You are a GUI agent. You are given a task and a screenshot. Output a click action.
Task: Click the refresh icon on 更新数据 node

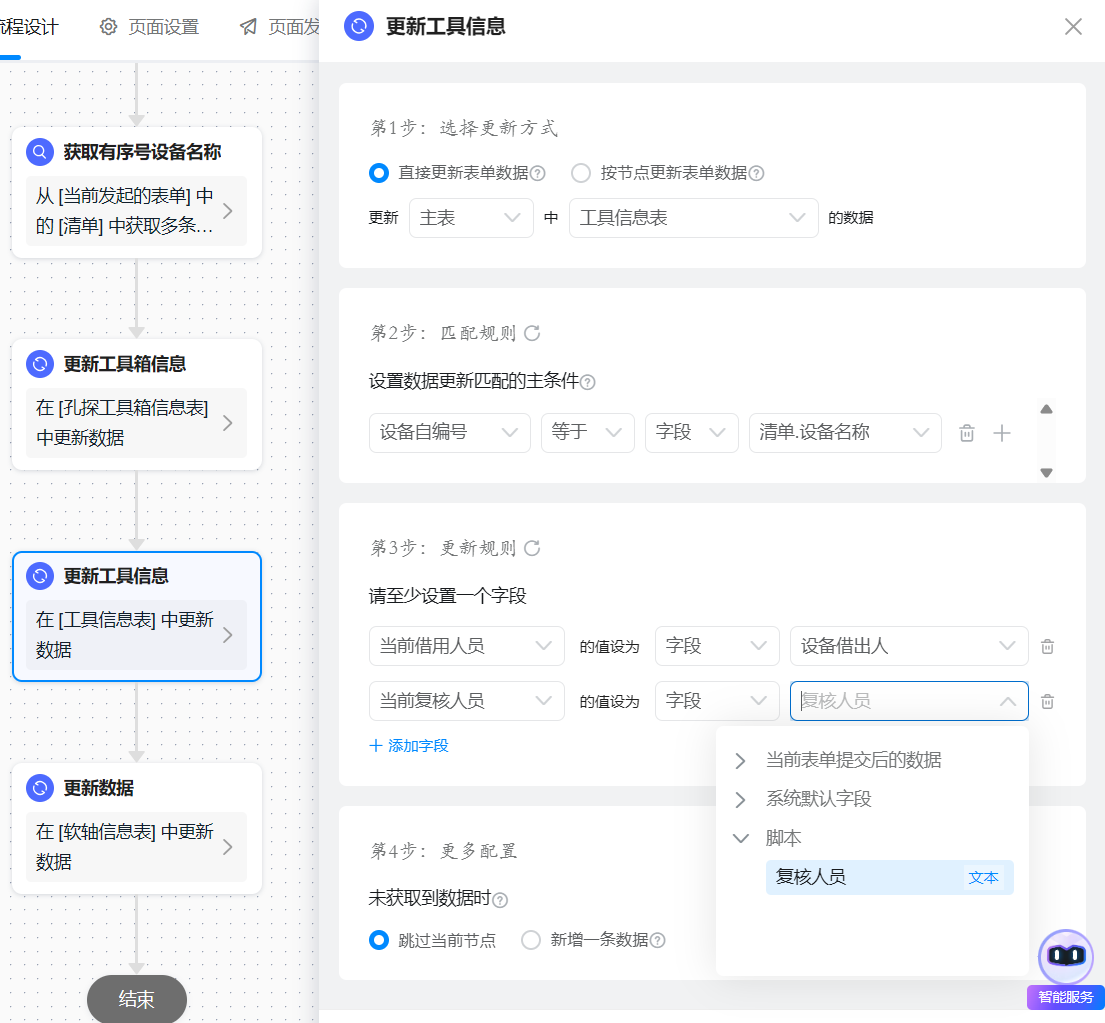click(40, 788)
